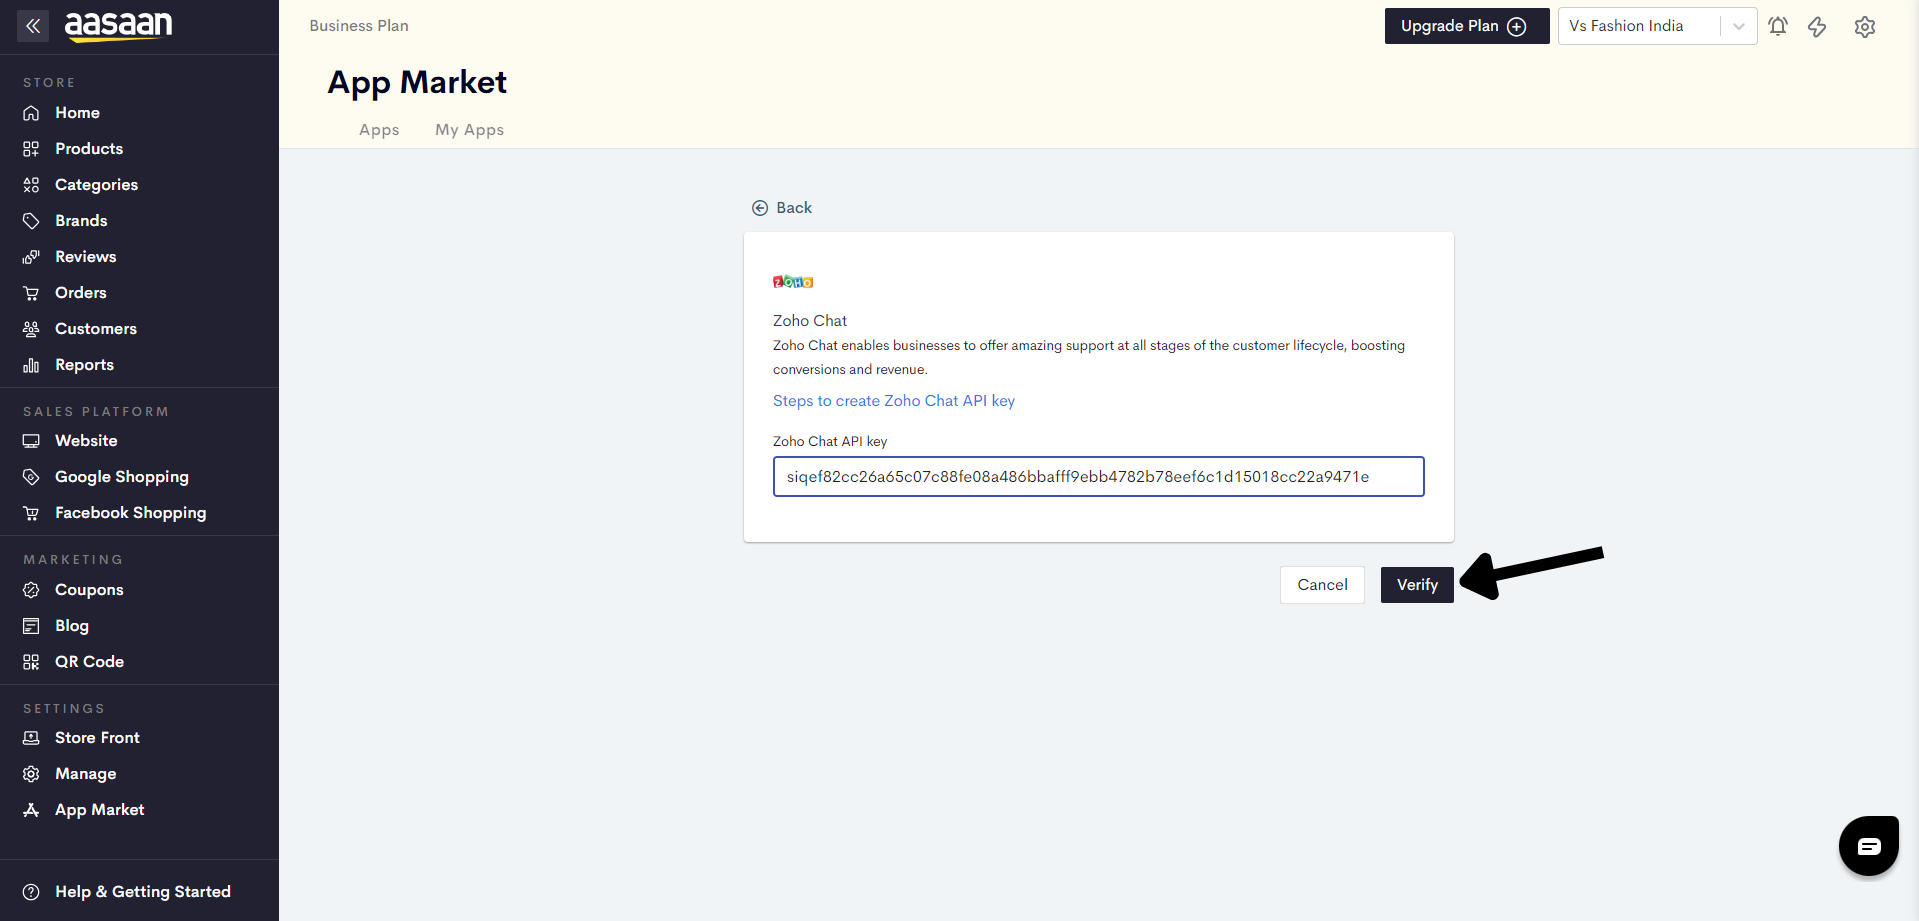
Task: Open notifications bell icon
Action: (x=1778, y=26)
